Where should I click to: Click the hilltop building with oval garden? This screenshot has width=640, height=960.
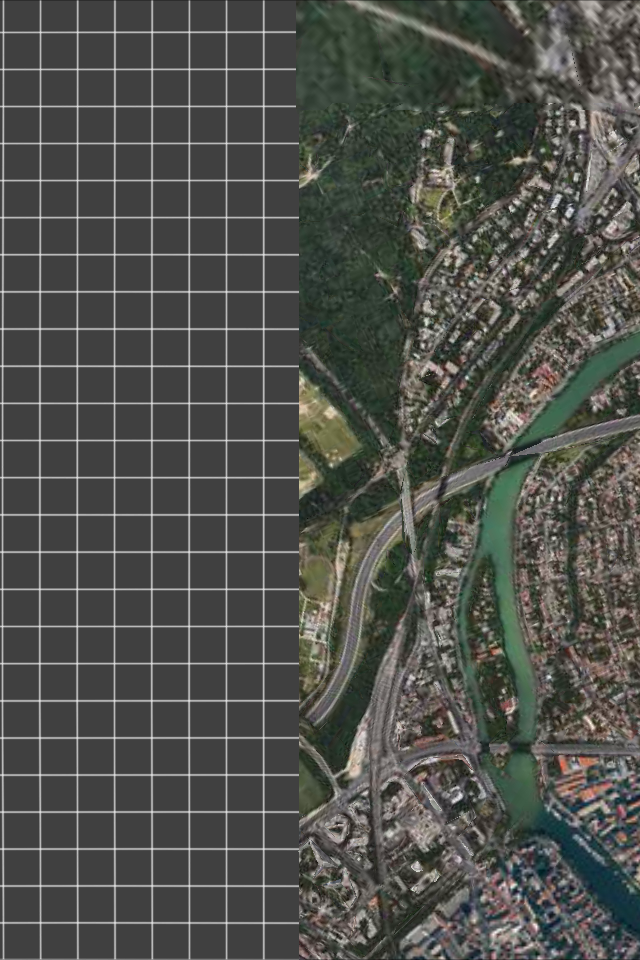click(x=436, y=195)
